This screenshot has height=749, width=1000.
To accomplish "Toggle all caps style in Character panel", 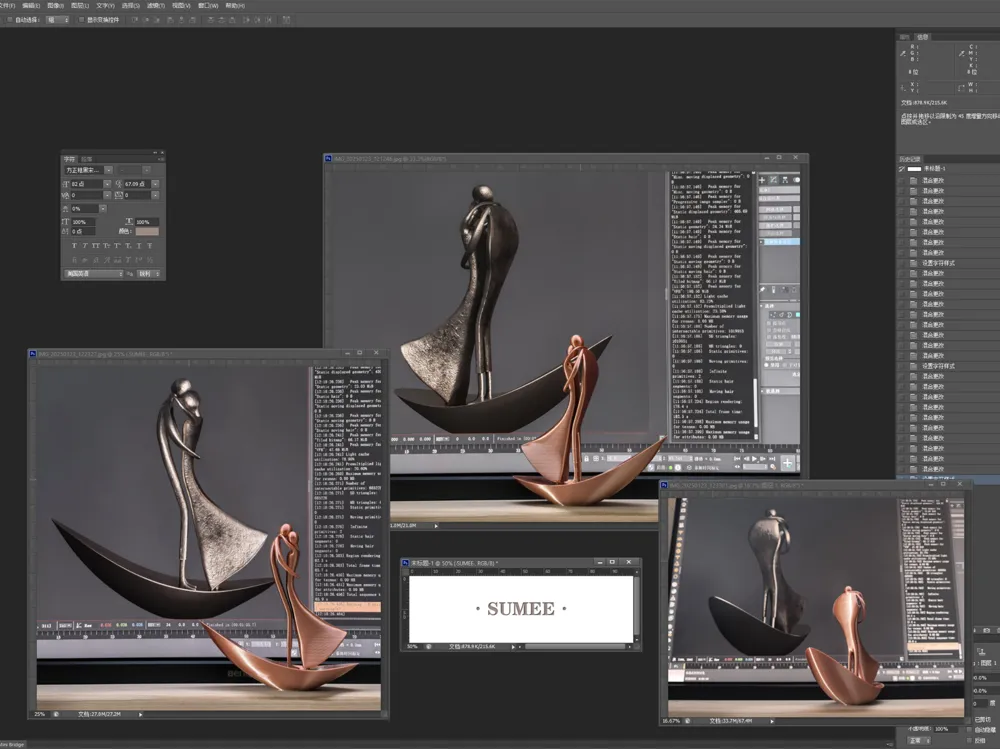I will [x=97, y=246].
